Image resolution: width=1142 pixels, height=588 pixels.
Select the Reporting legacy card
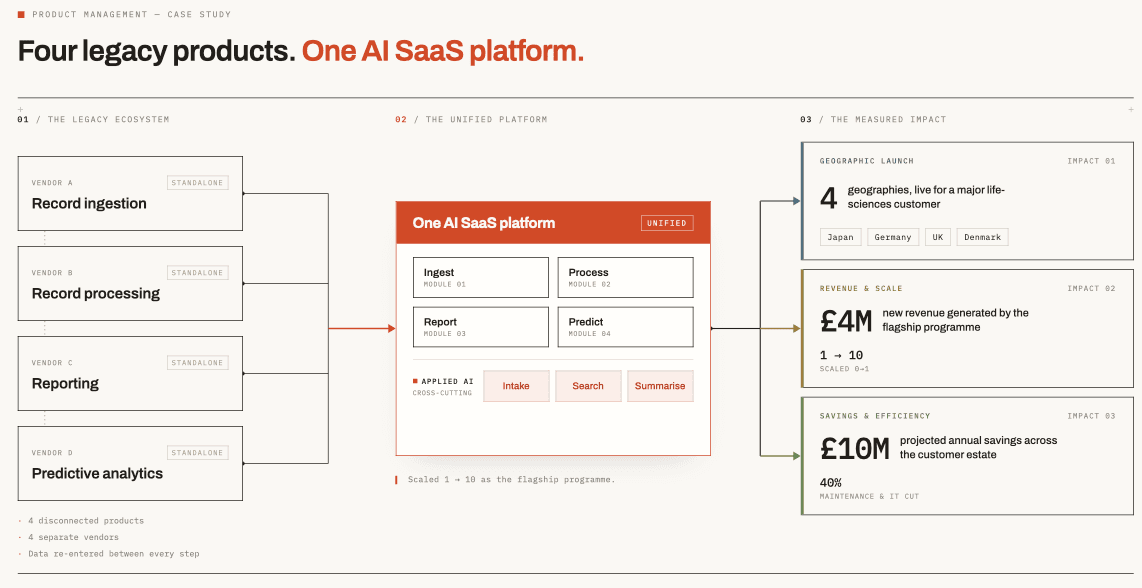click(x=130, y=374)
